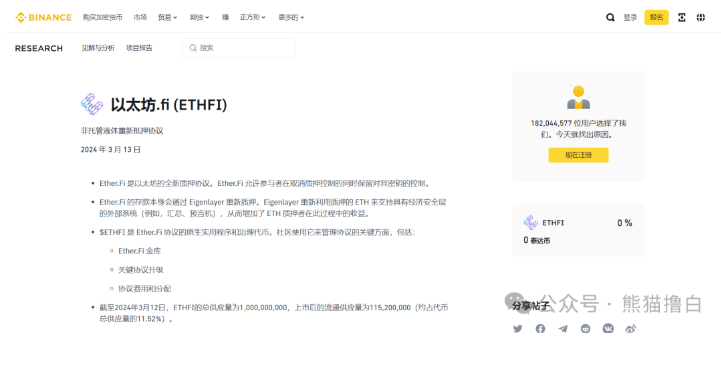Share post on Reddit icon
This screenshot has width=721, height=371.
(585, 329)
